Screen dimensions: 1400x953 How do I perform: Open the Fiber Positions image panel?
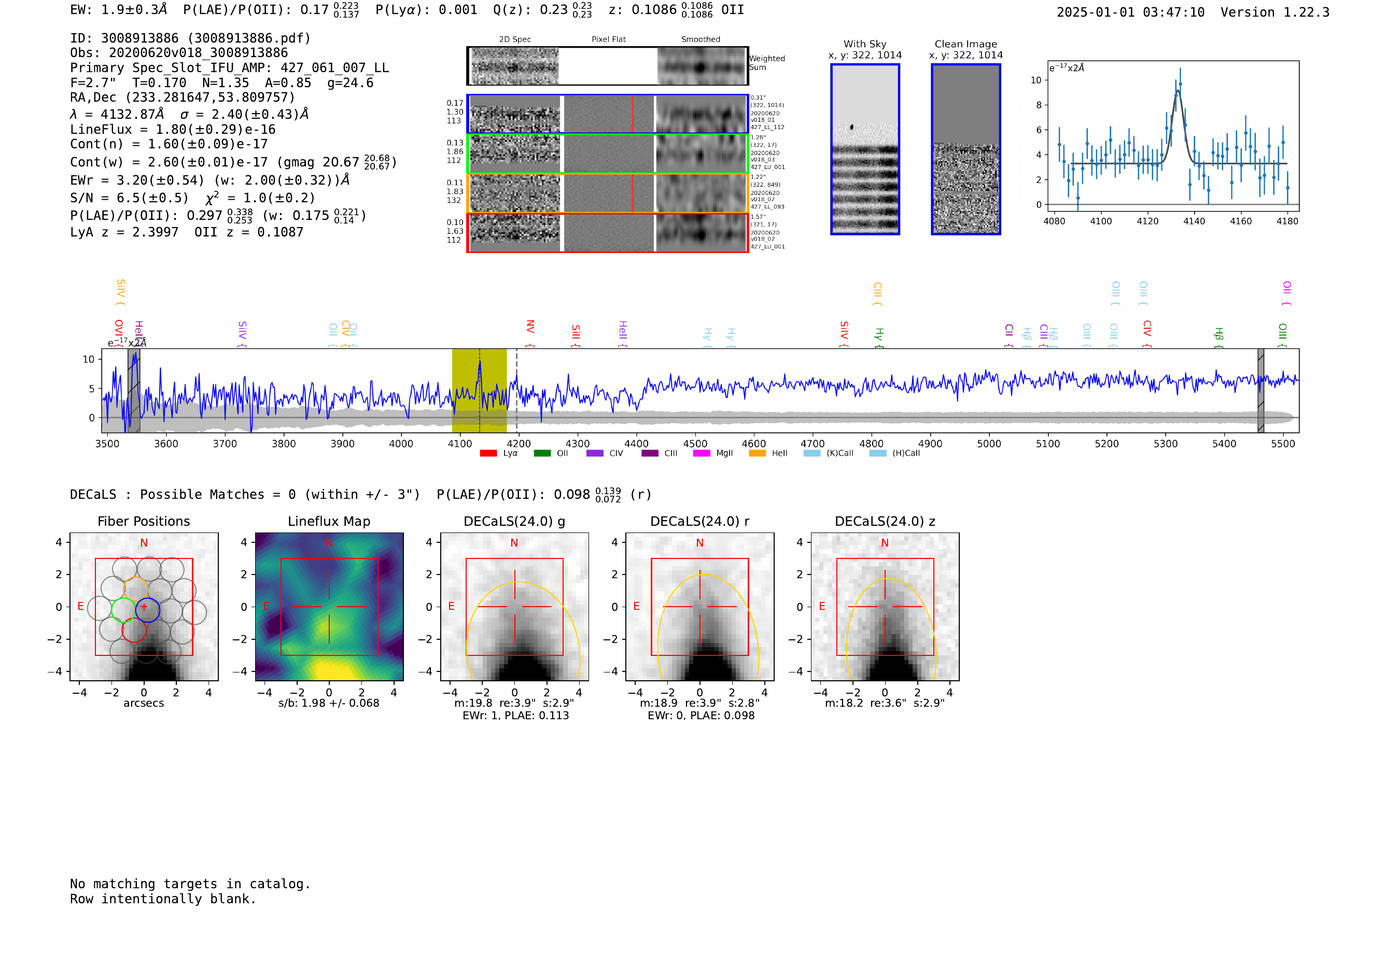pos(144,607)
